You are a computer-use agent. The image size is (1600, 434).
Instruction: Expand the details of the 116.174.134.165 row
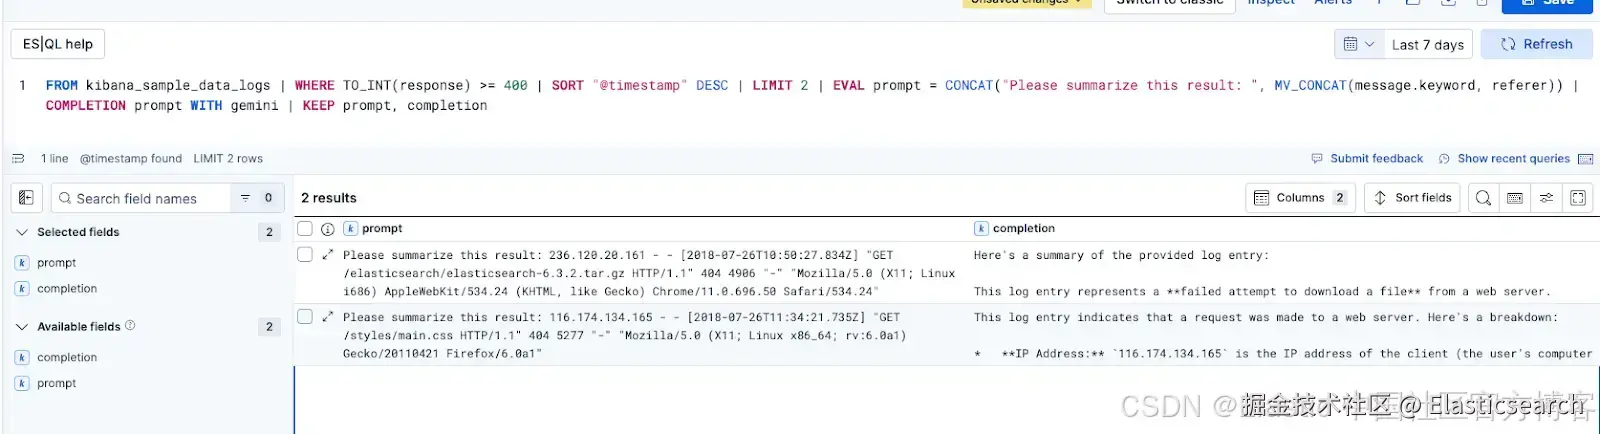coord(327,317)
